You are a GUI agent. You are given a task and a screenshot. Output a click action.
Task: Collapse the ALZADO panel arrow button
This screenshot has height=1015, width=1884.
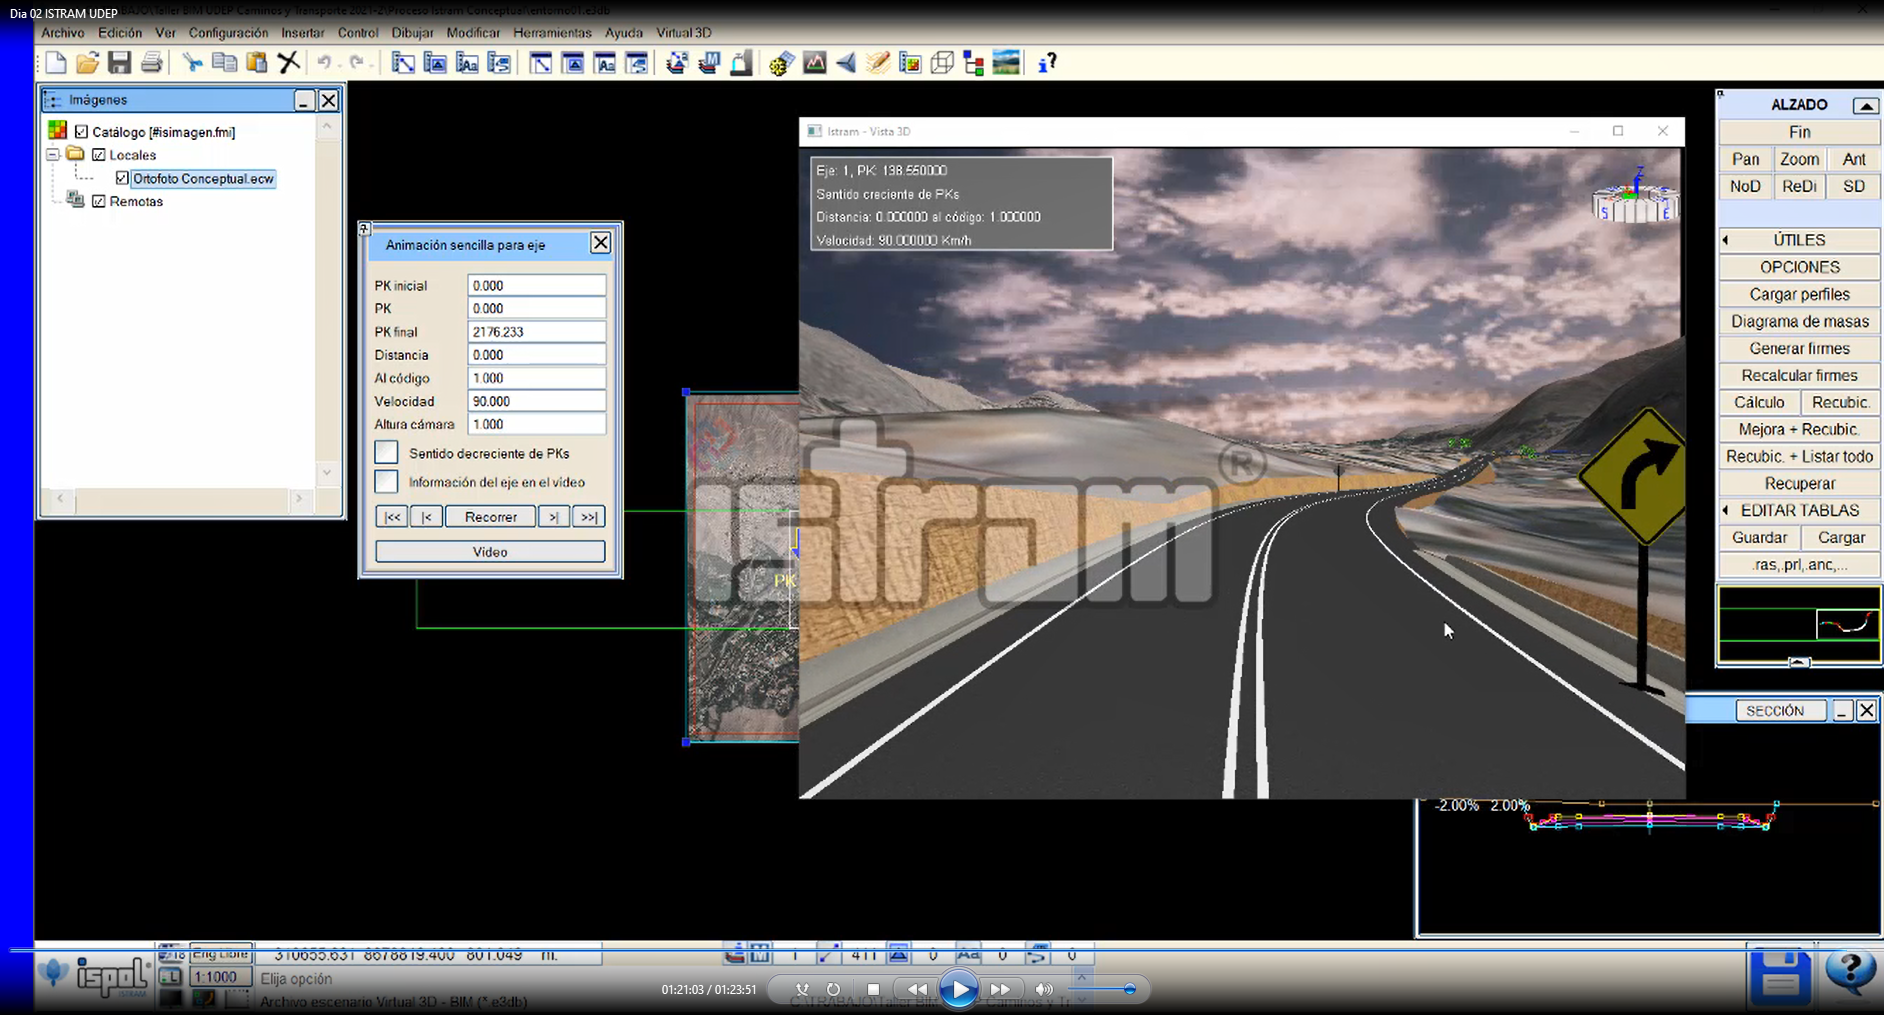point(1865,105)
